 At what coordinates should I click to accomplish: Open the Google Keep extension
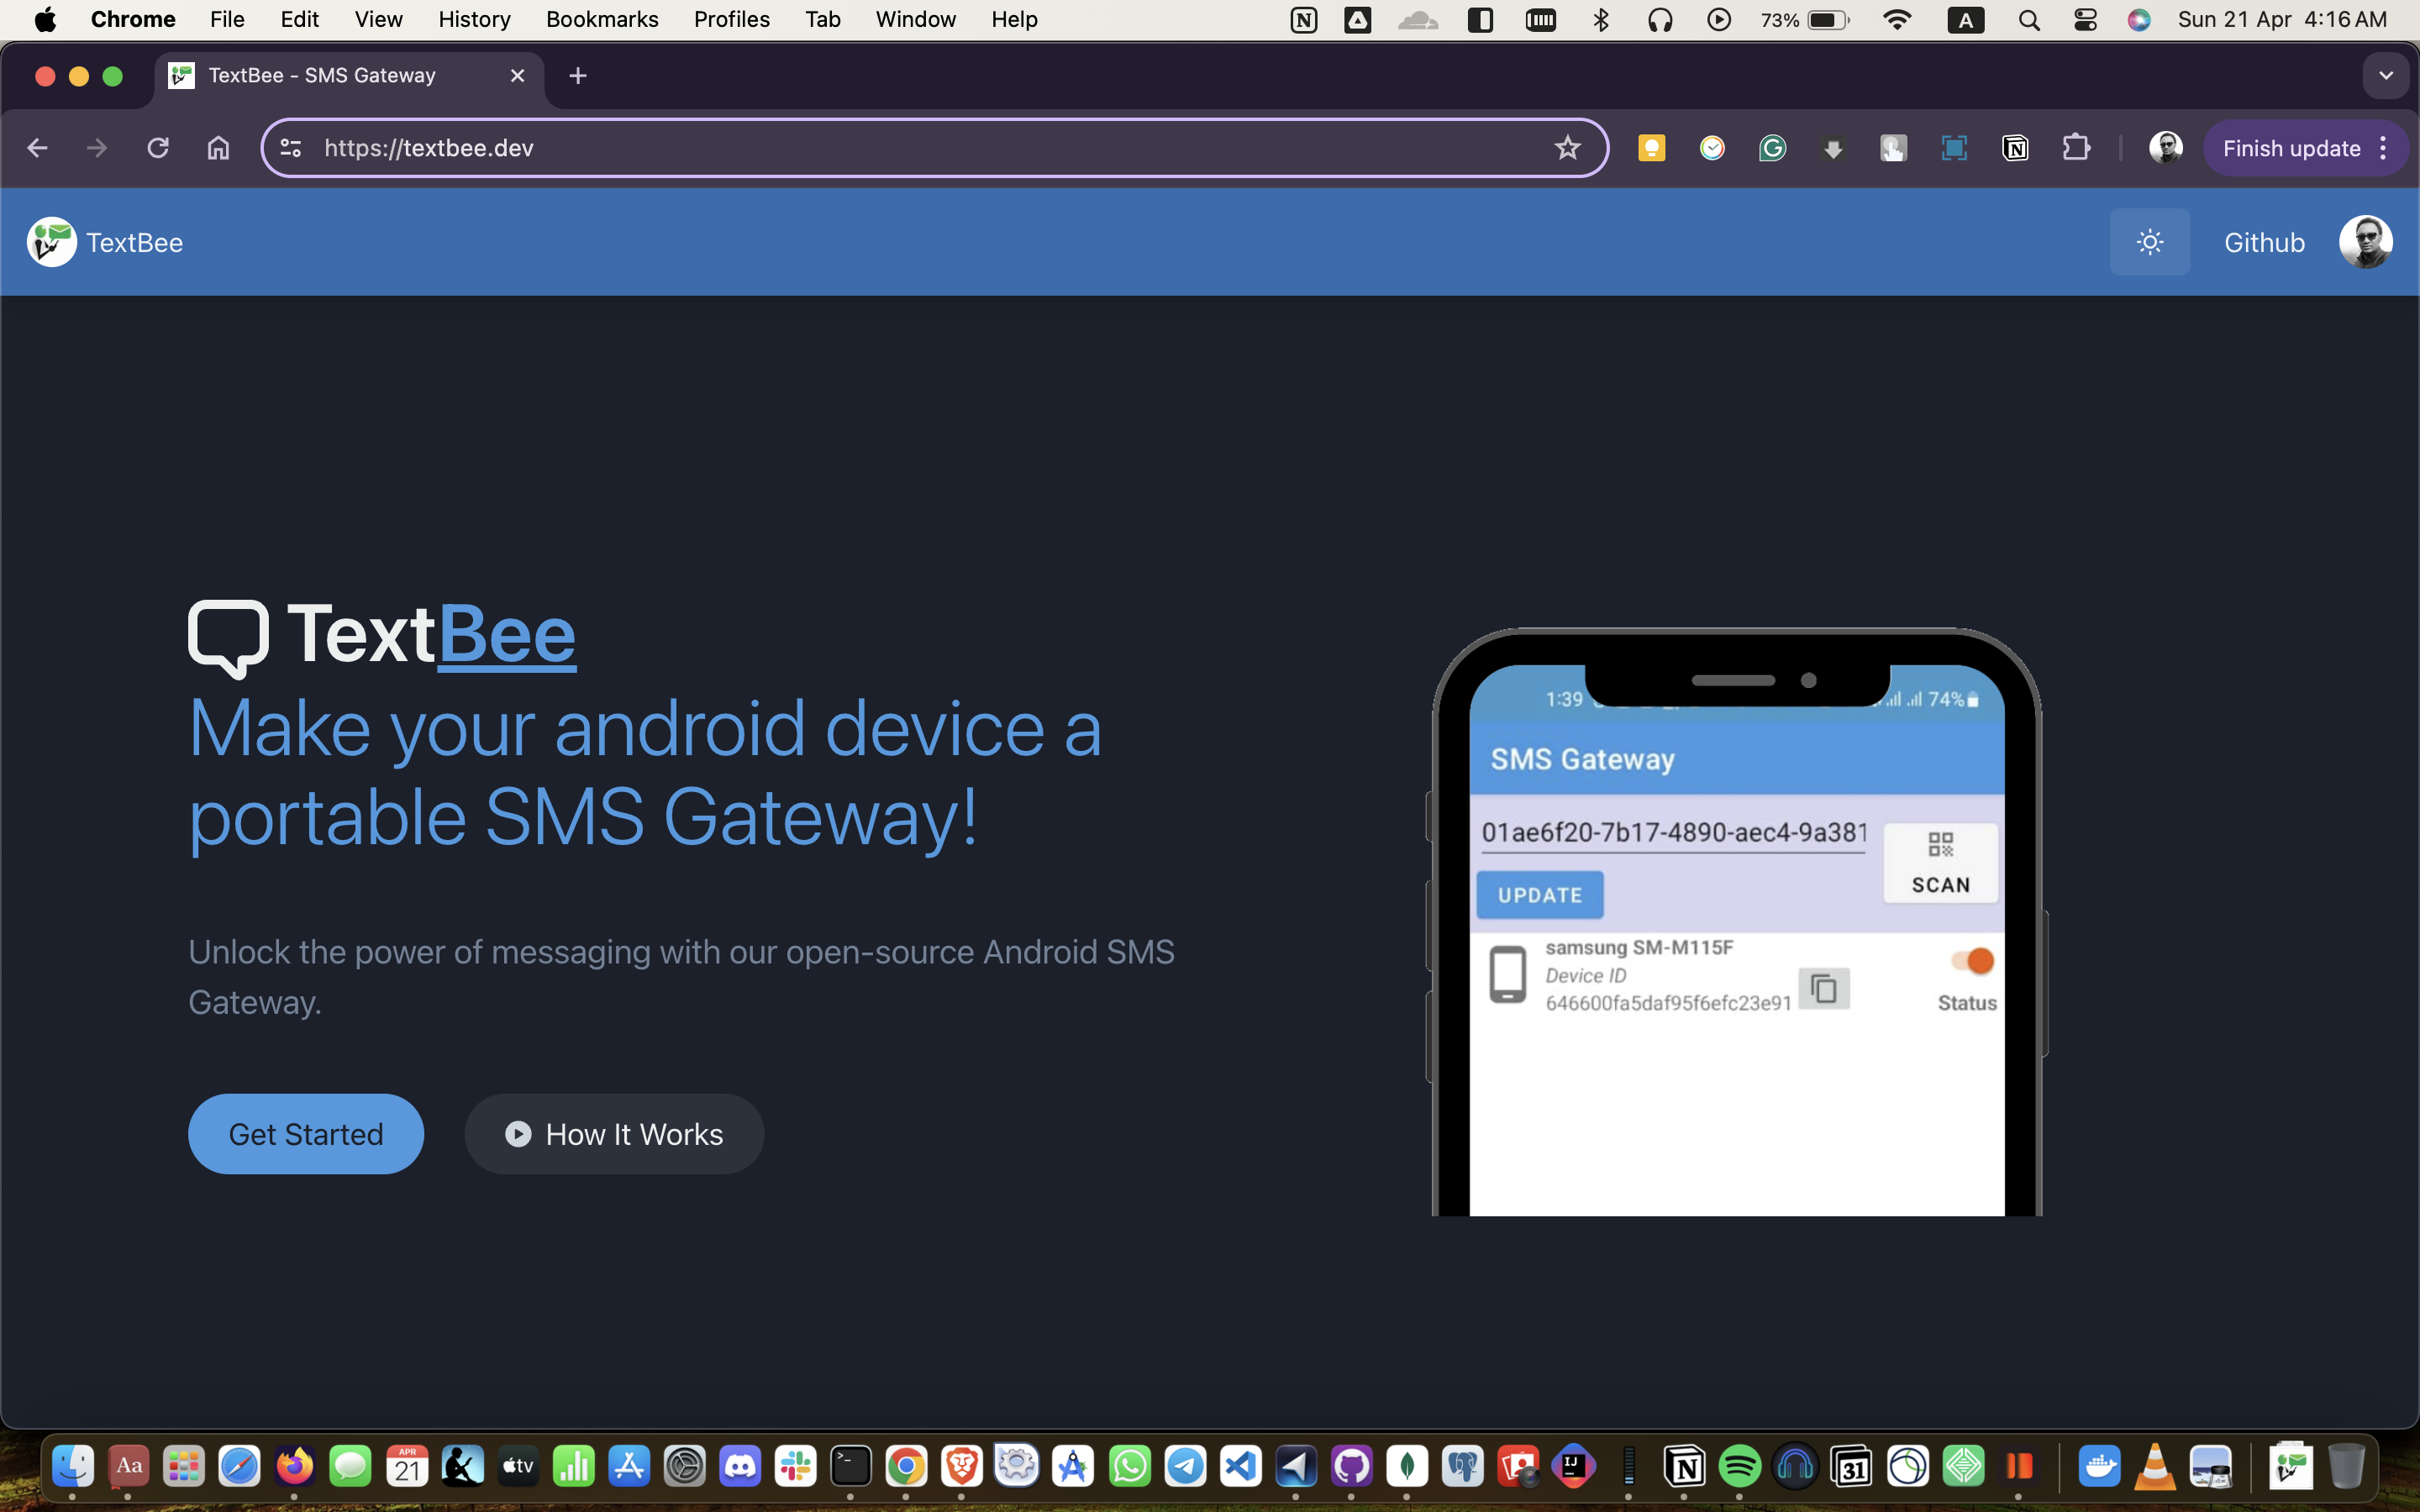click(1652, 148)
